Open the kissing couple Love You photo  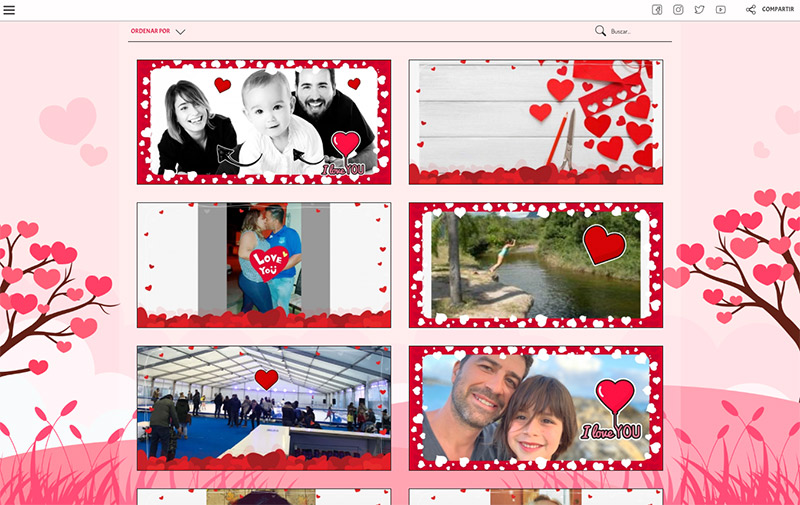[x=264, y=265]
